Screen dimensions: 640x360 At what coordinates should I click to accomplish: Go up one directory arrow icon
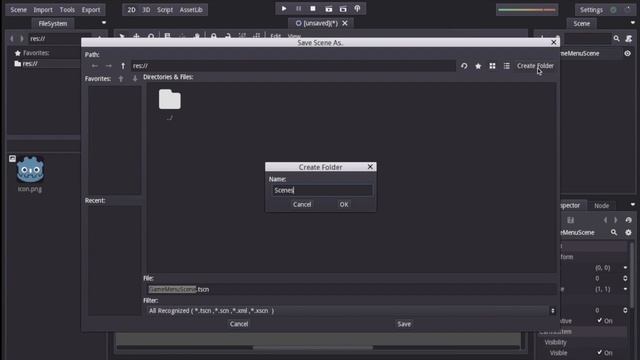[123, 66]
